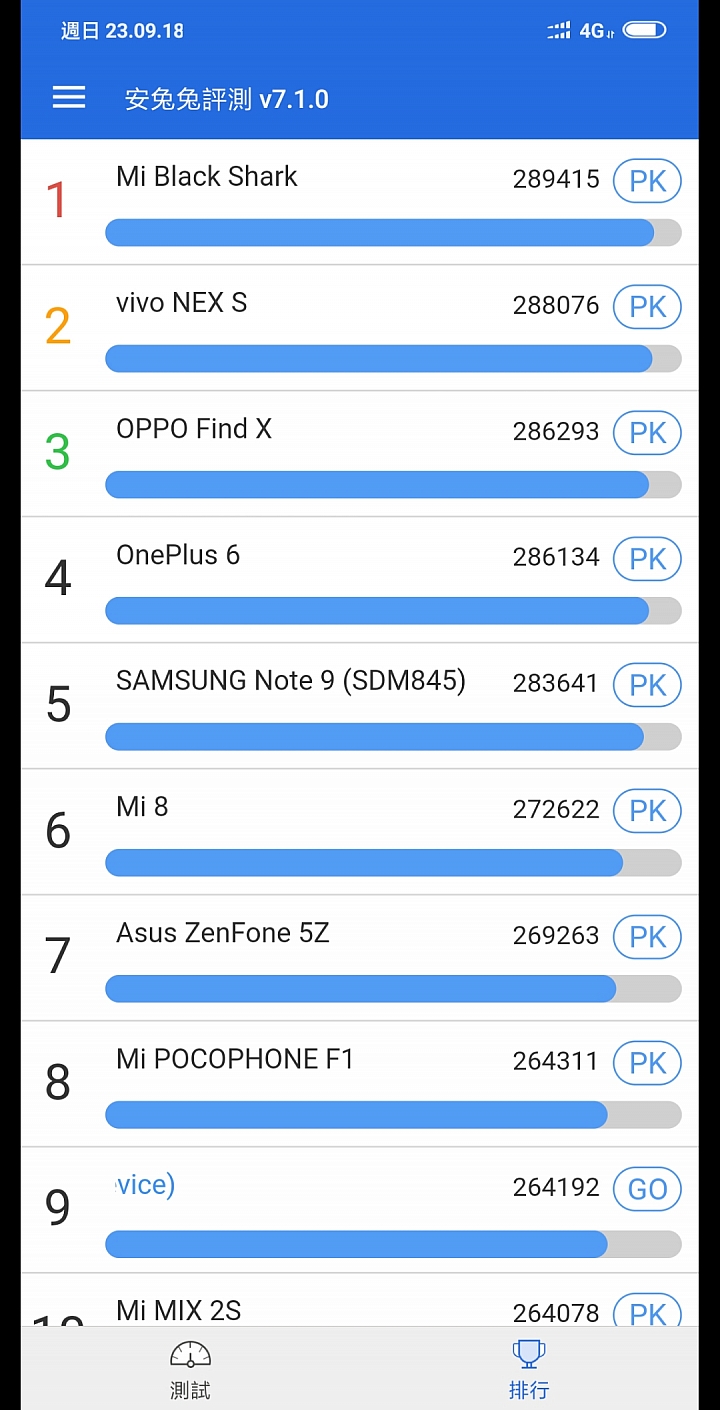Tap the speedometer test icon

(190, 1355)
